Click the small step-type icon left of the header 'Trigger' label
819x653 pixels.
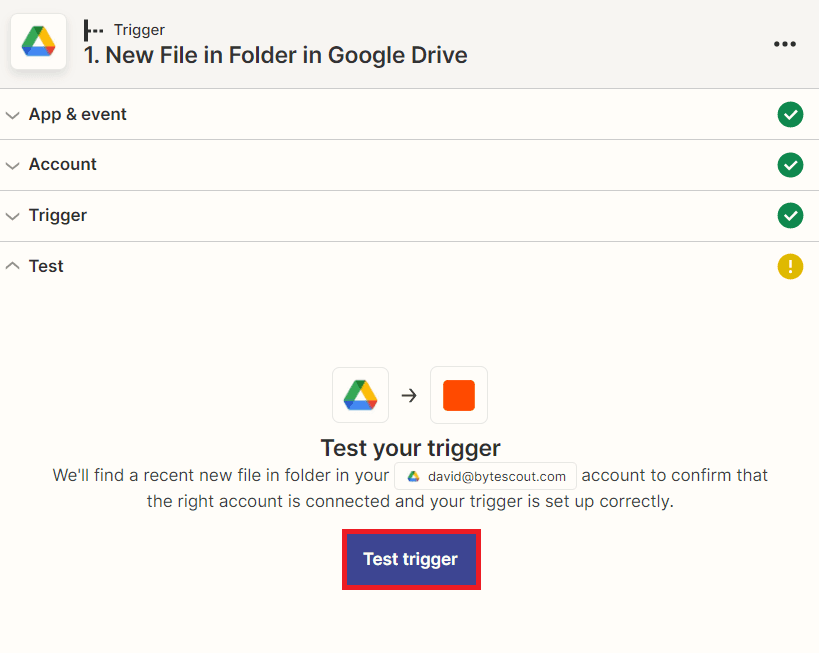[94, 30]
